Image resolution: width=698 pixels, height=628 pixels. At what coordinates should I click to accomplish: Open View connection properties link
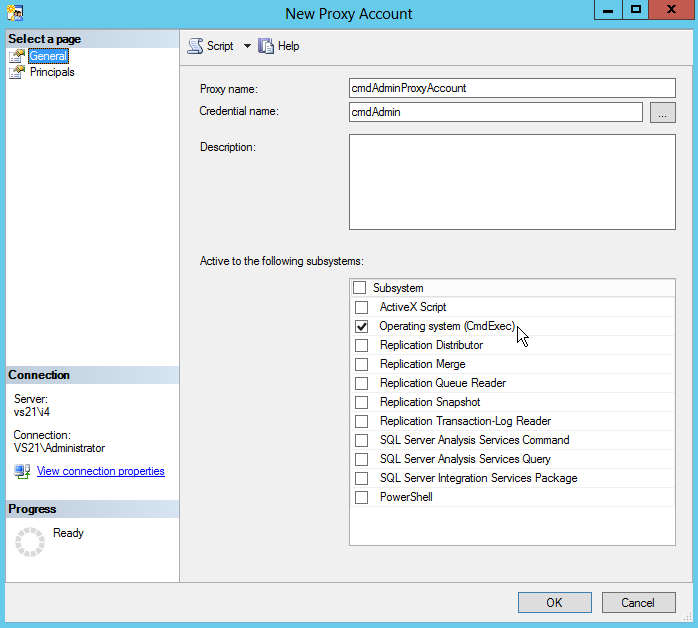pyautogui.click(x=101, y=471)
